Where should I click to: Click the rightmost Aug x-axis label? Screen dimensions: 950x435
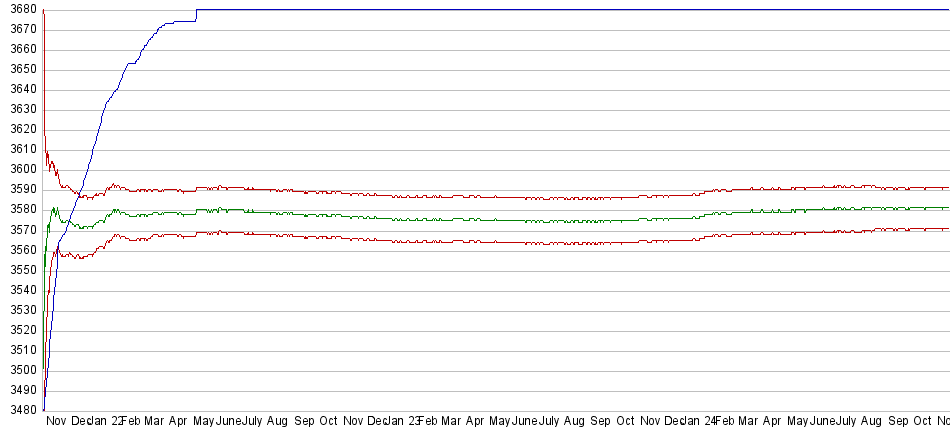click(870, 422)
